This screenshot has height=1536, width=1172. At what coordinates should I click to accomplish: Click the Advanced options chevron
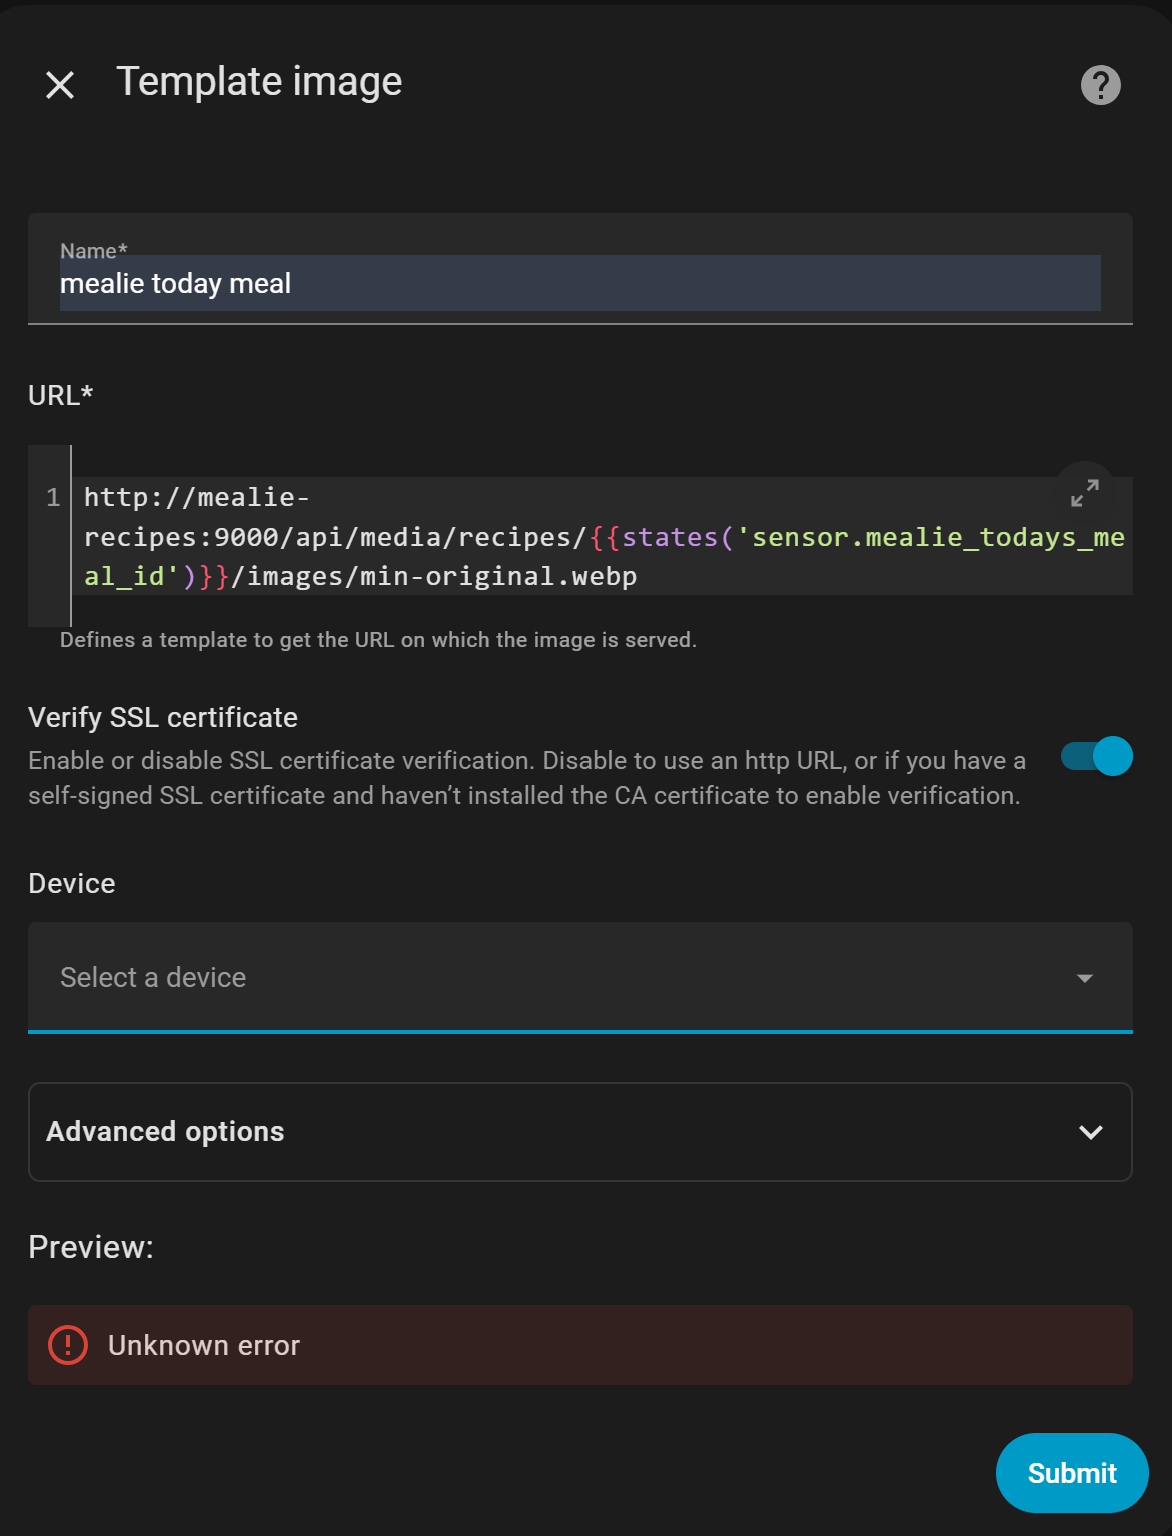point(1090,1132)
